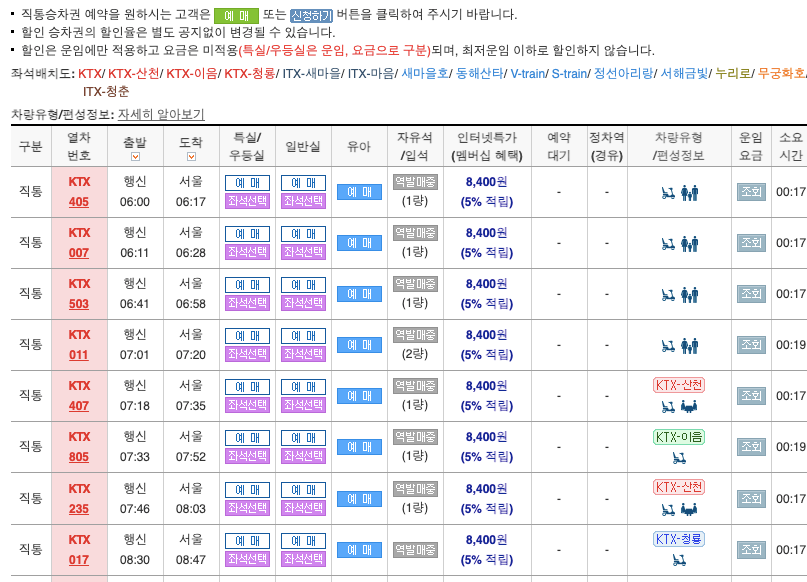
Task: Open S-train seat map link
Action: tap(569, 74)
